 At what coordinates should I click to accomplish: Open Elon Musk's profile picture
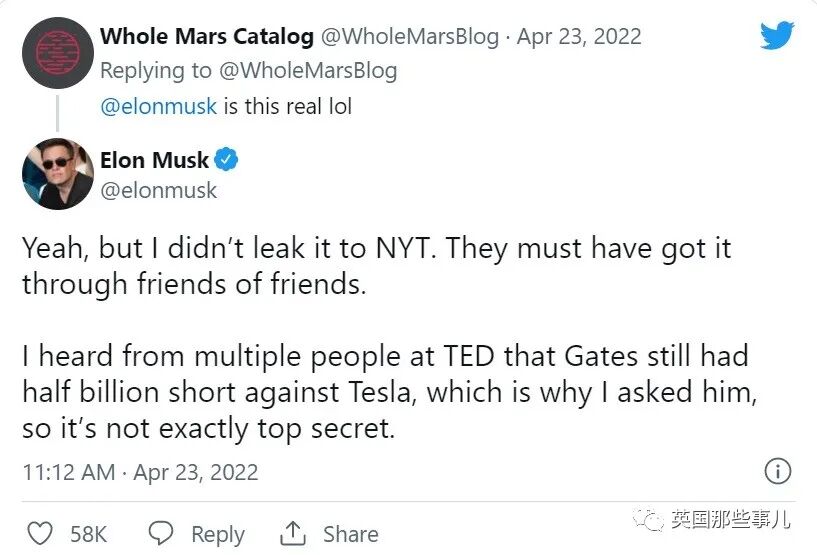pyautogui.click(x=58, y=174)
